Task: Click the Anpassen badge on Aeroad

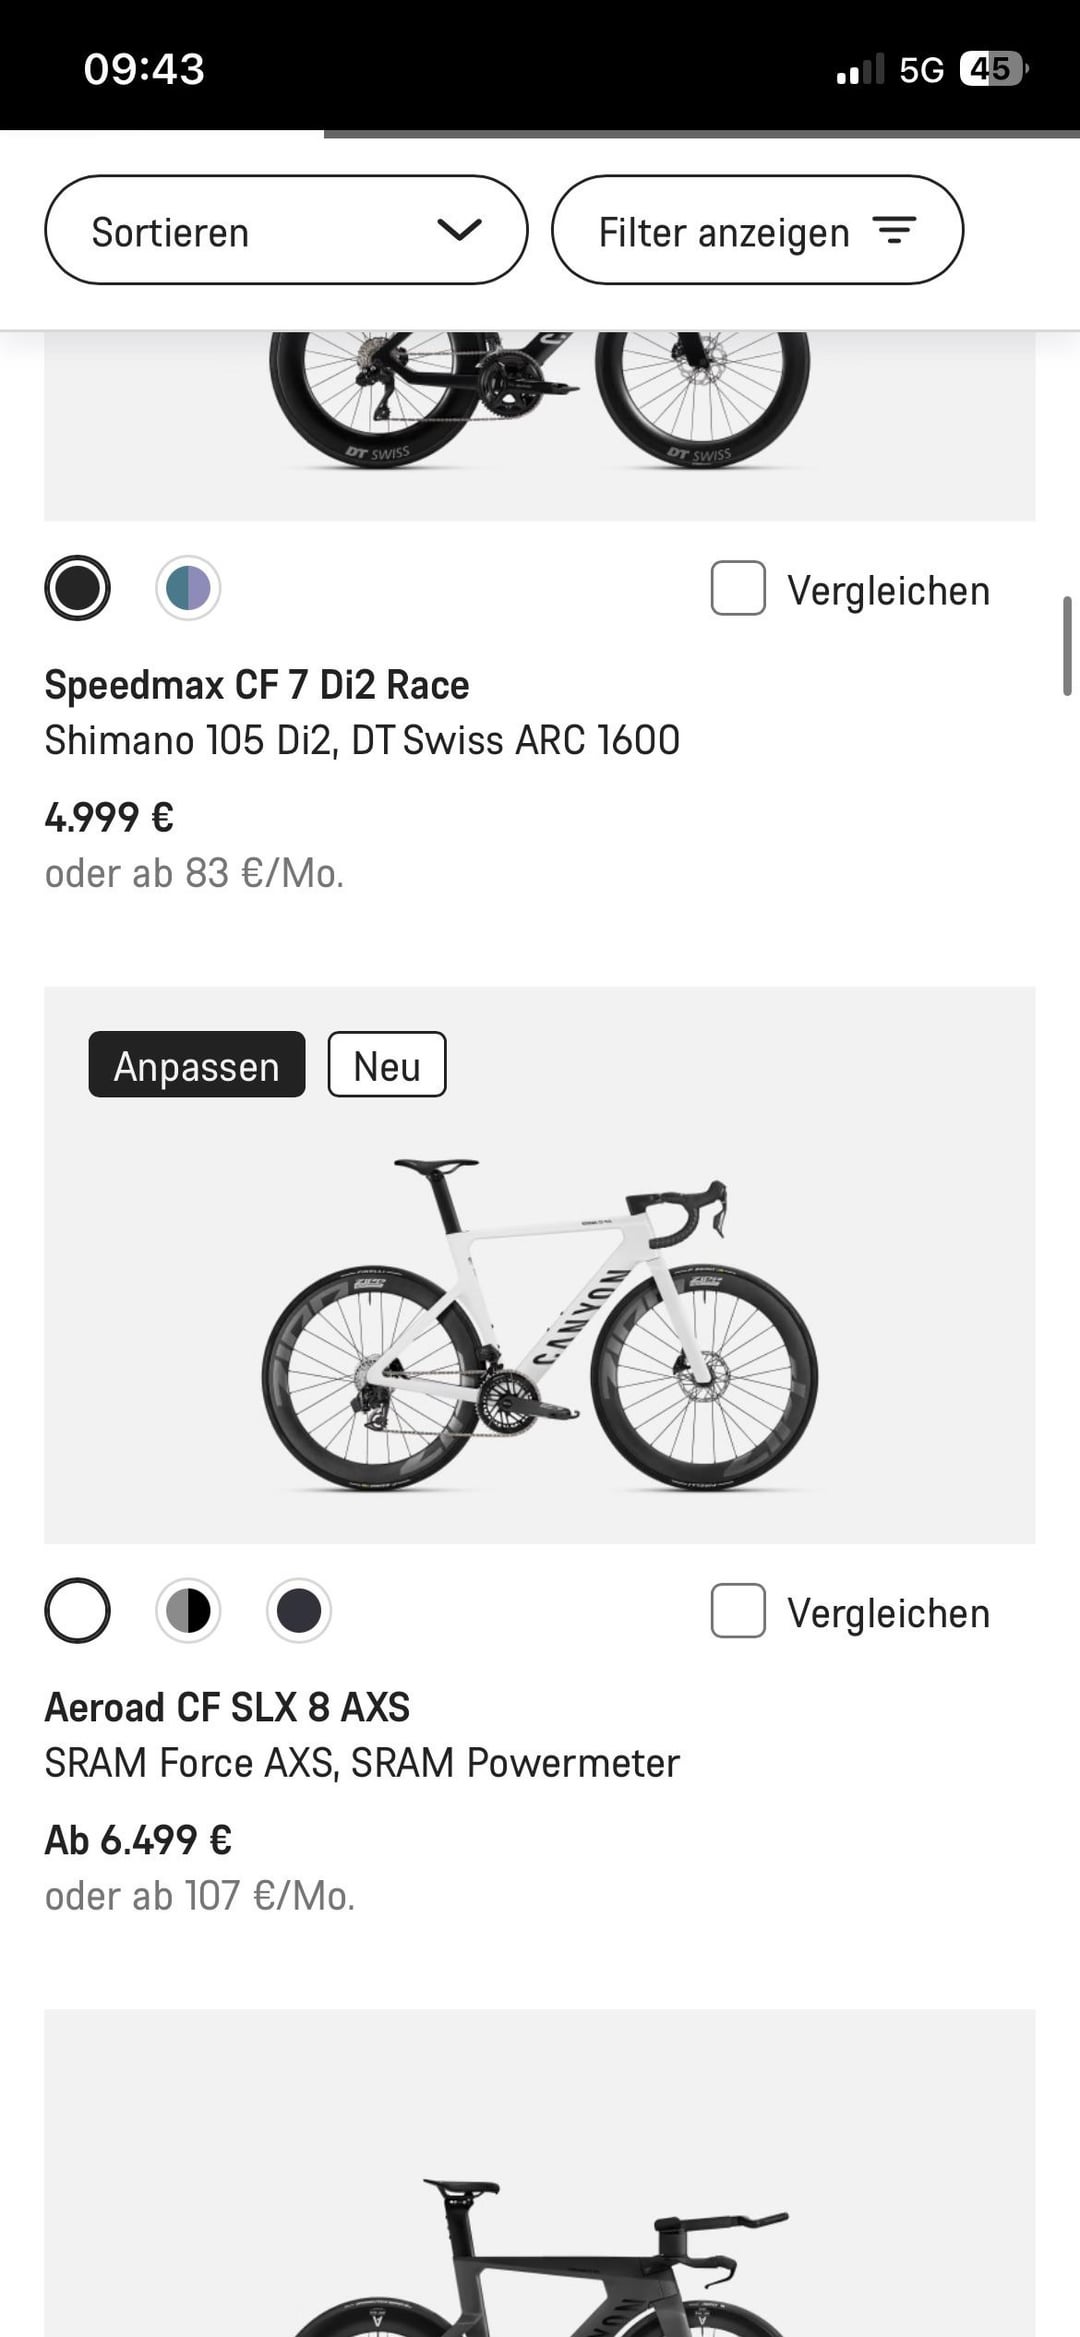Action: [x=196, y=1065]
